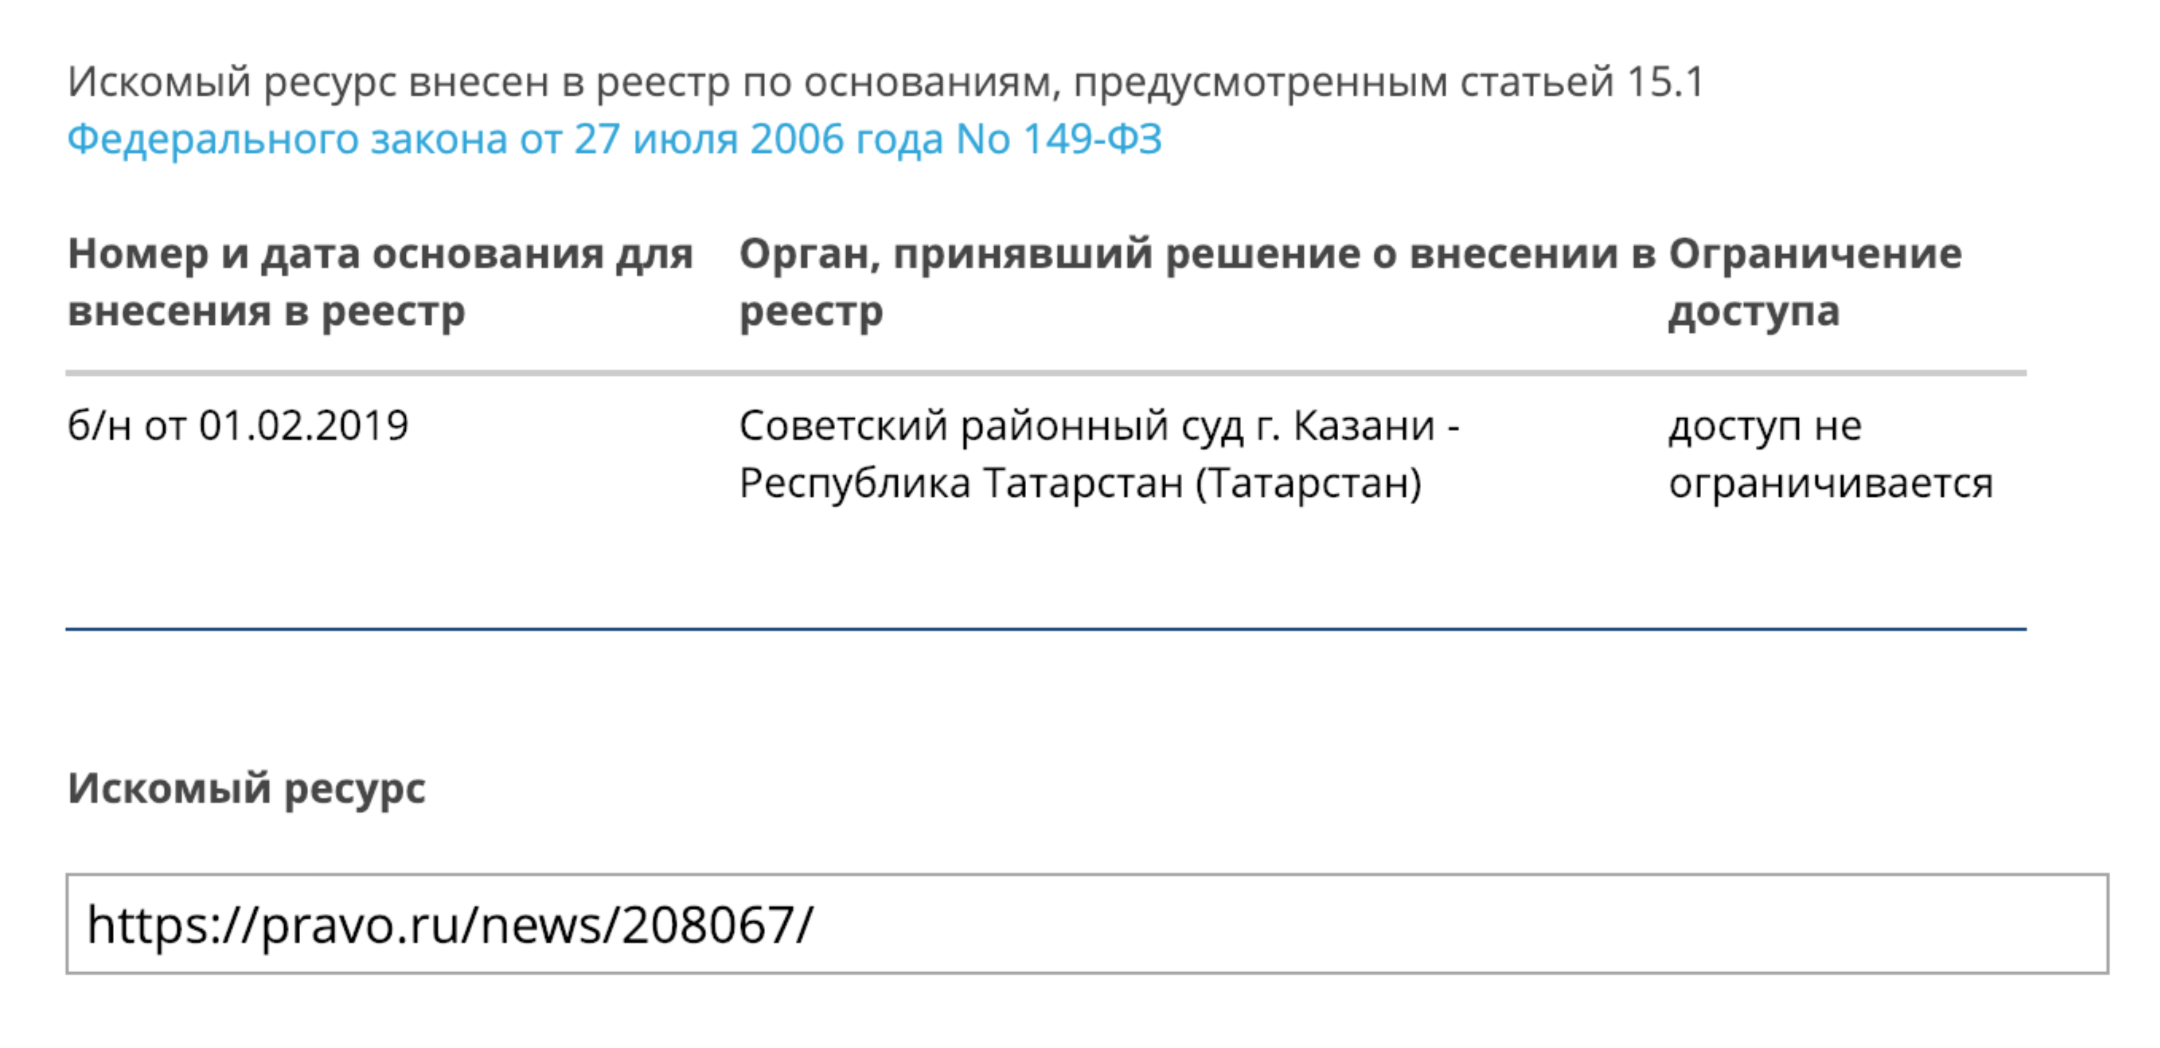2160x1048 pixels.
Task: Click "27 июля 2006 года" in the law link
Action: coord(758,139)
